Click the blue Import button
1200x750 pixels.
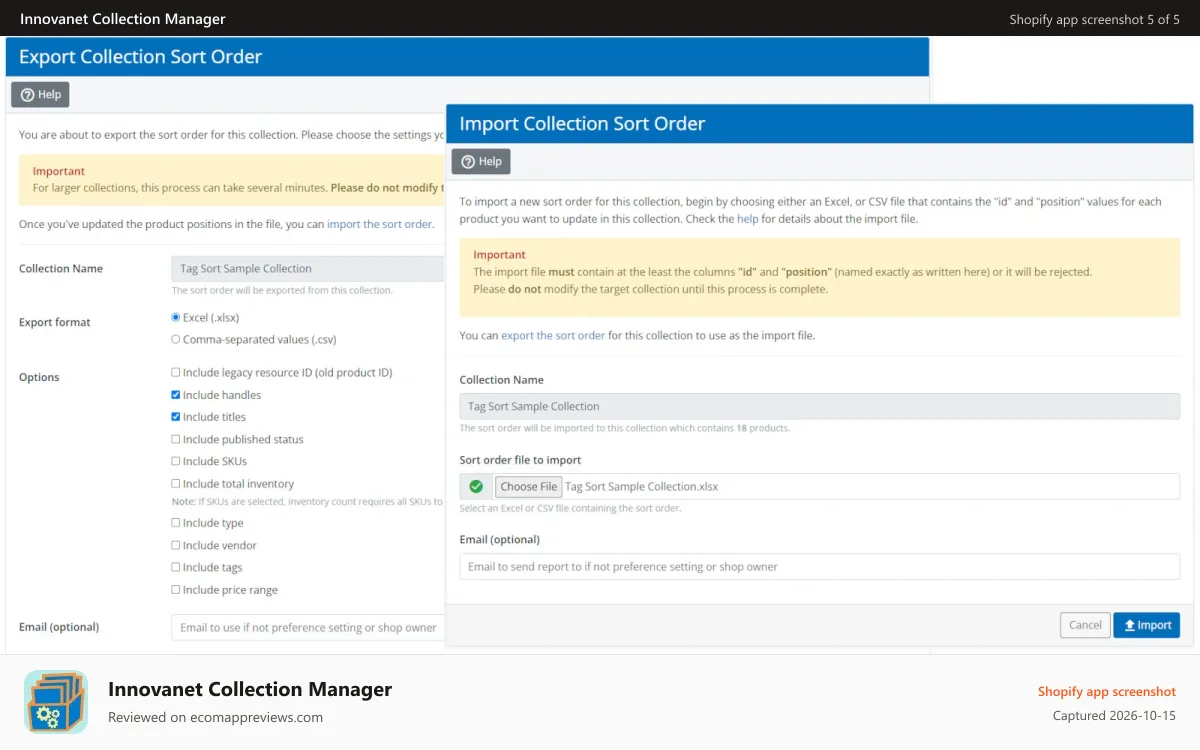[x=1147, y=625]
